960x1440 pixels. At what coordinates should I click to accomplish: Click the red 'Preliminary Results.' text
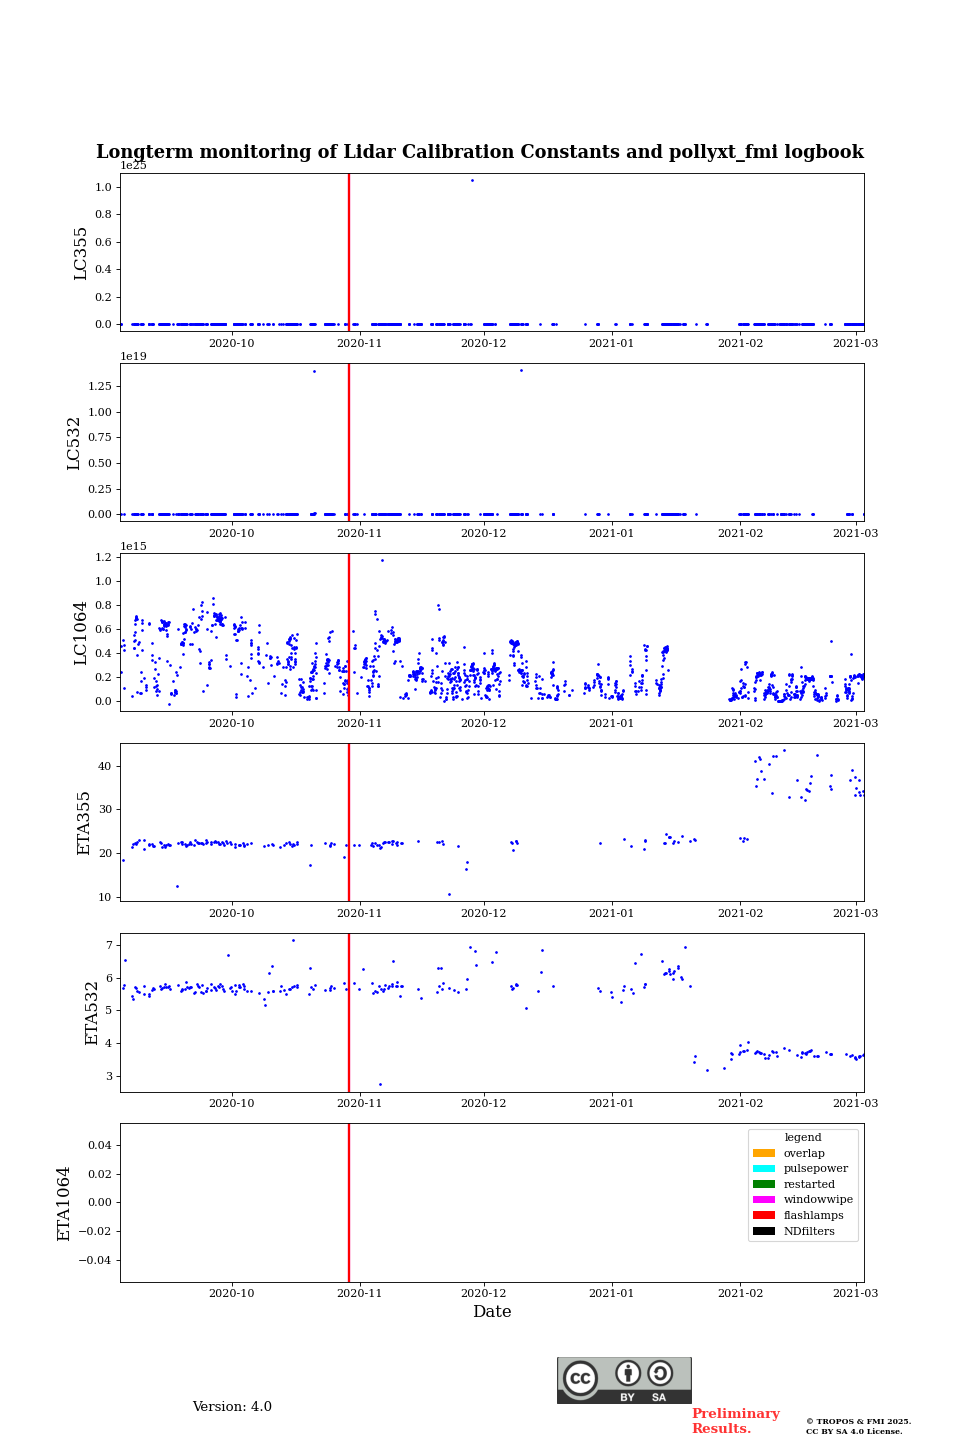[735, 1421]
